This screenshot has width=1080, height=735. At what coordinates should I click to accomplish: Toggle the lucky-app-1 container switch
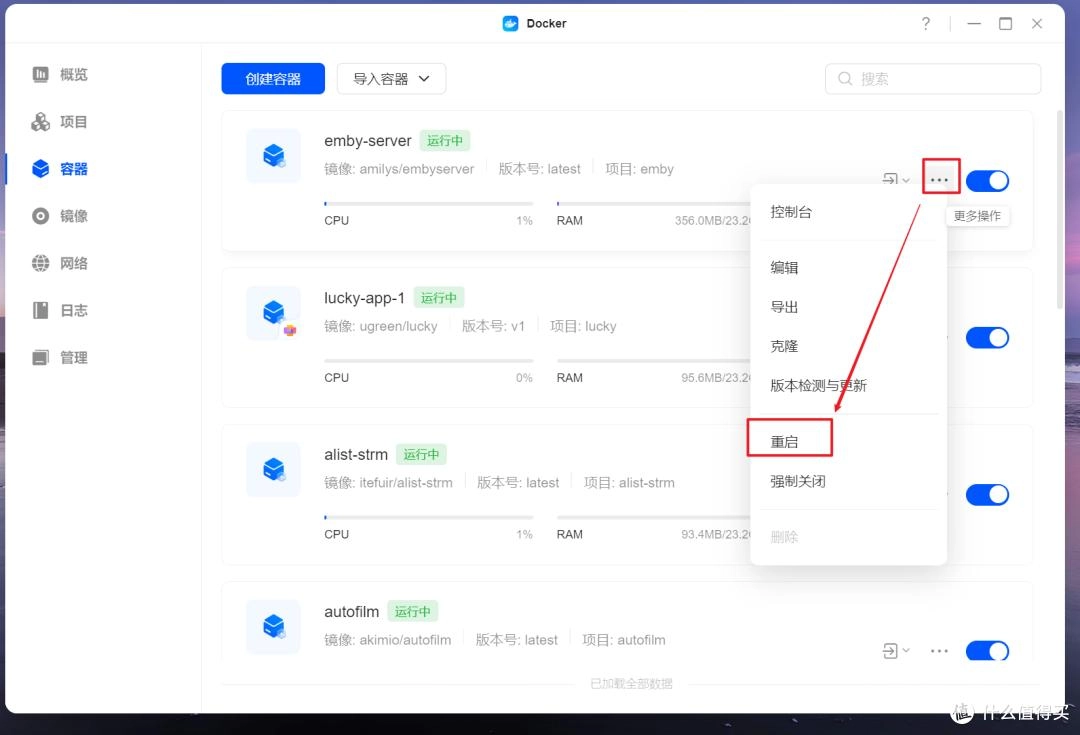tap(987, 338)
